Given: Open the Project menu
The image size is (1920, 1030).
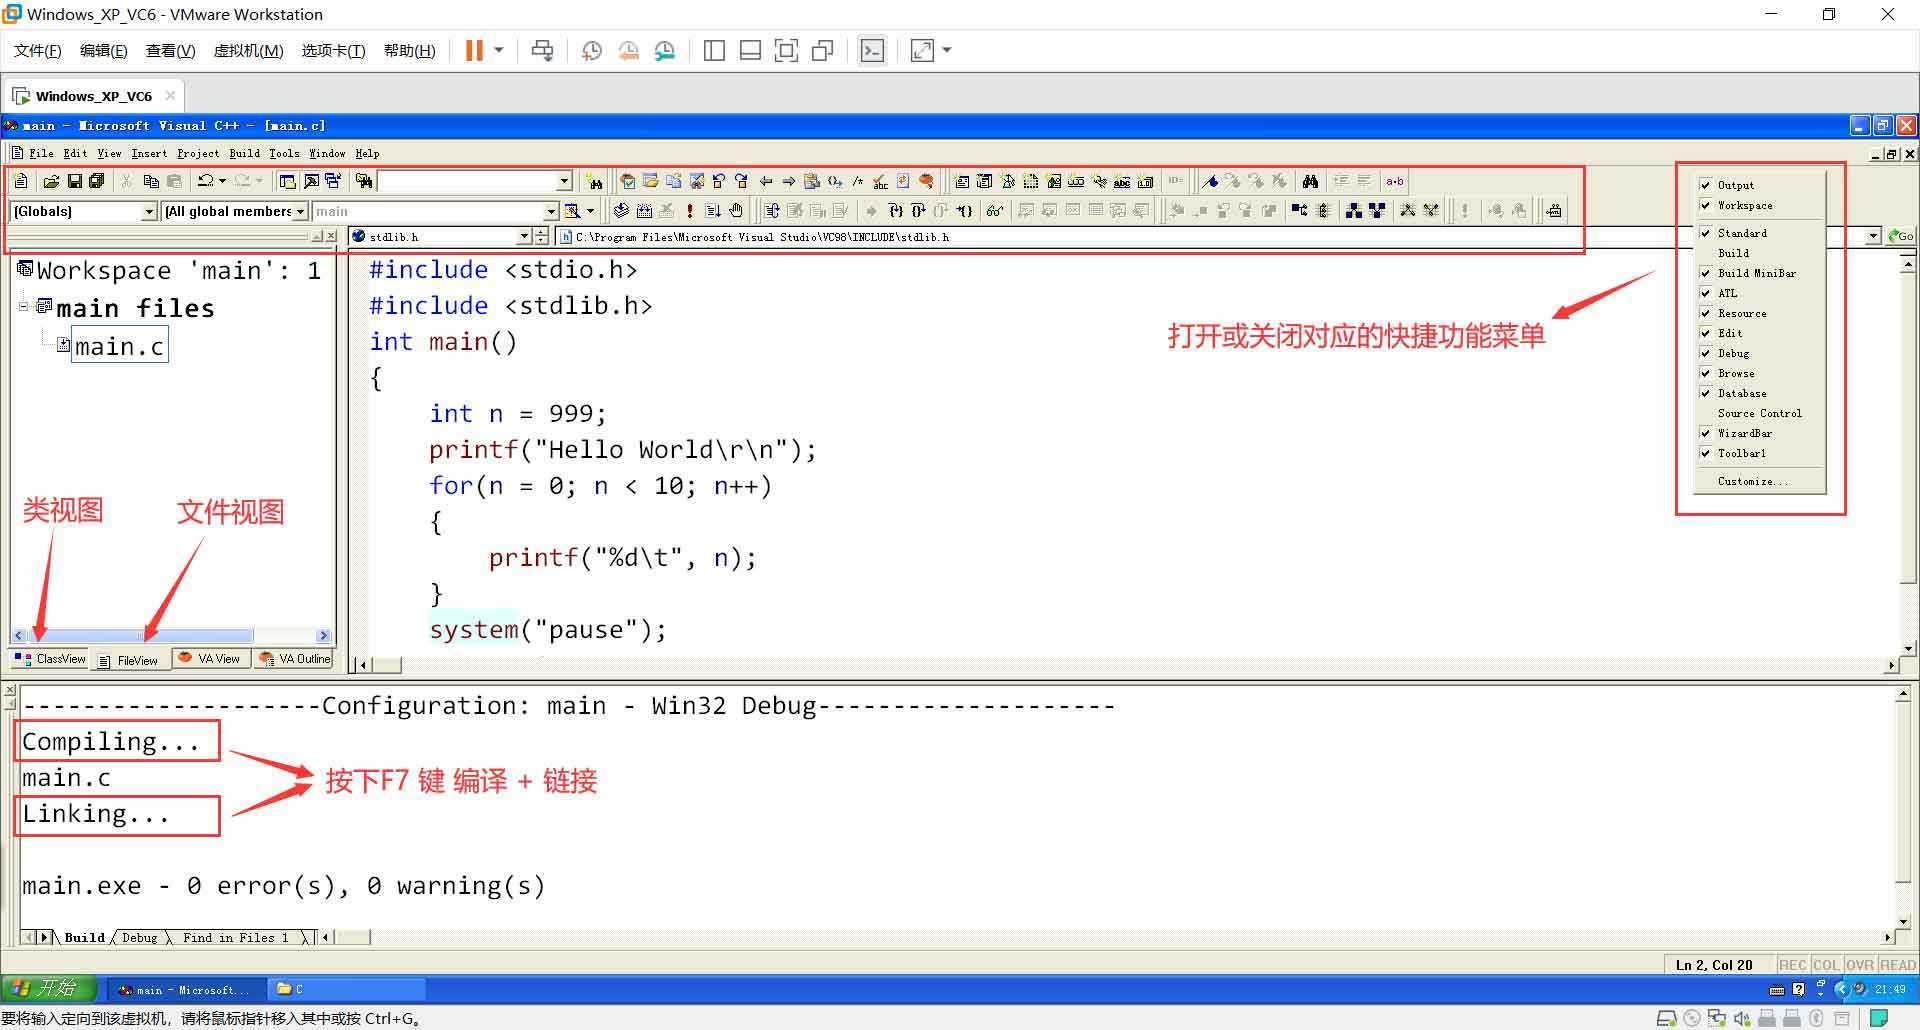Looking at the screenshot, I should (198, 153).
